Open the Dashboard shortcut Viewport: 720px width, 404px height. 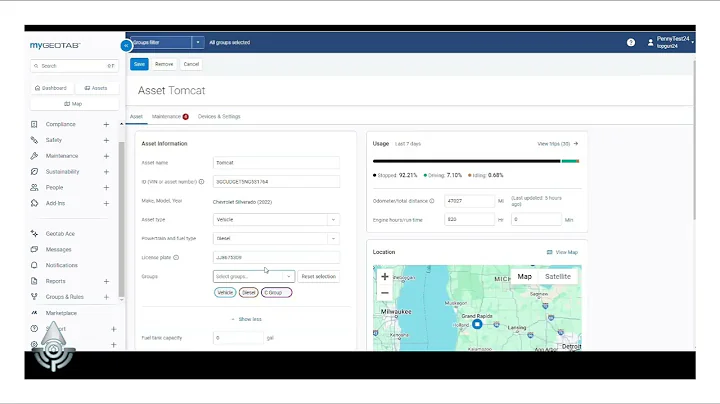(51, 88)
